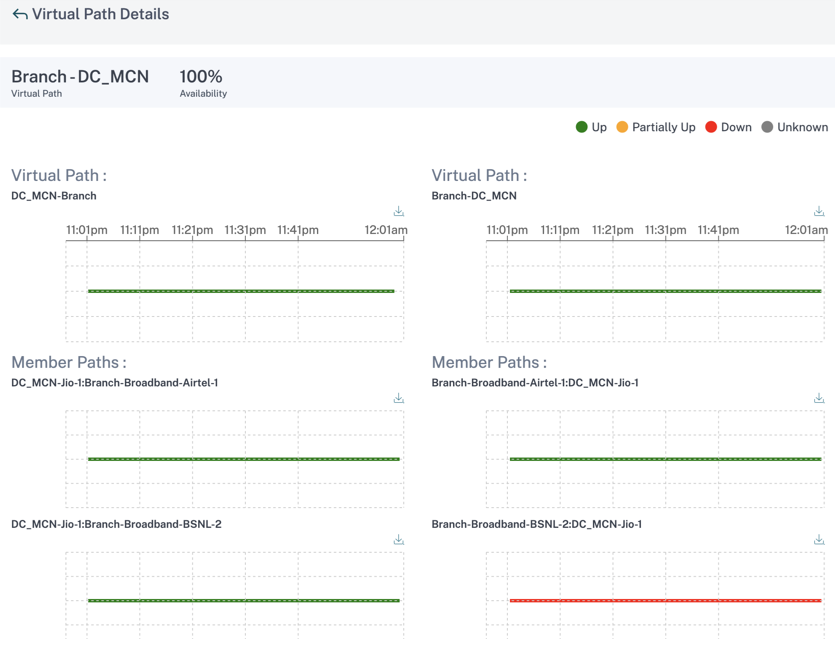Download DC_MCN-Jio-1:Branch-Broadband-Airtel-1 member path chart
This screenshot has height=652, width=835.
[399, 398]
